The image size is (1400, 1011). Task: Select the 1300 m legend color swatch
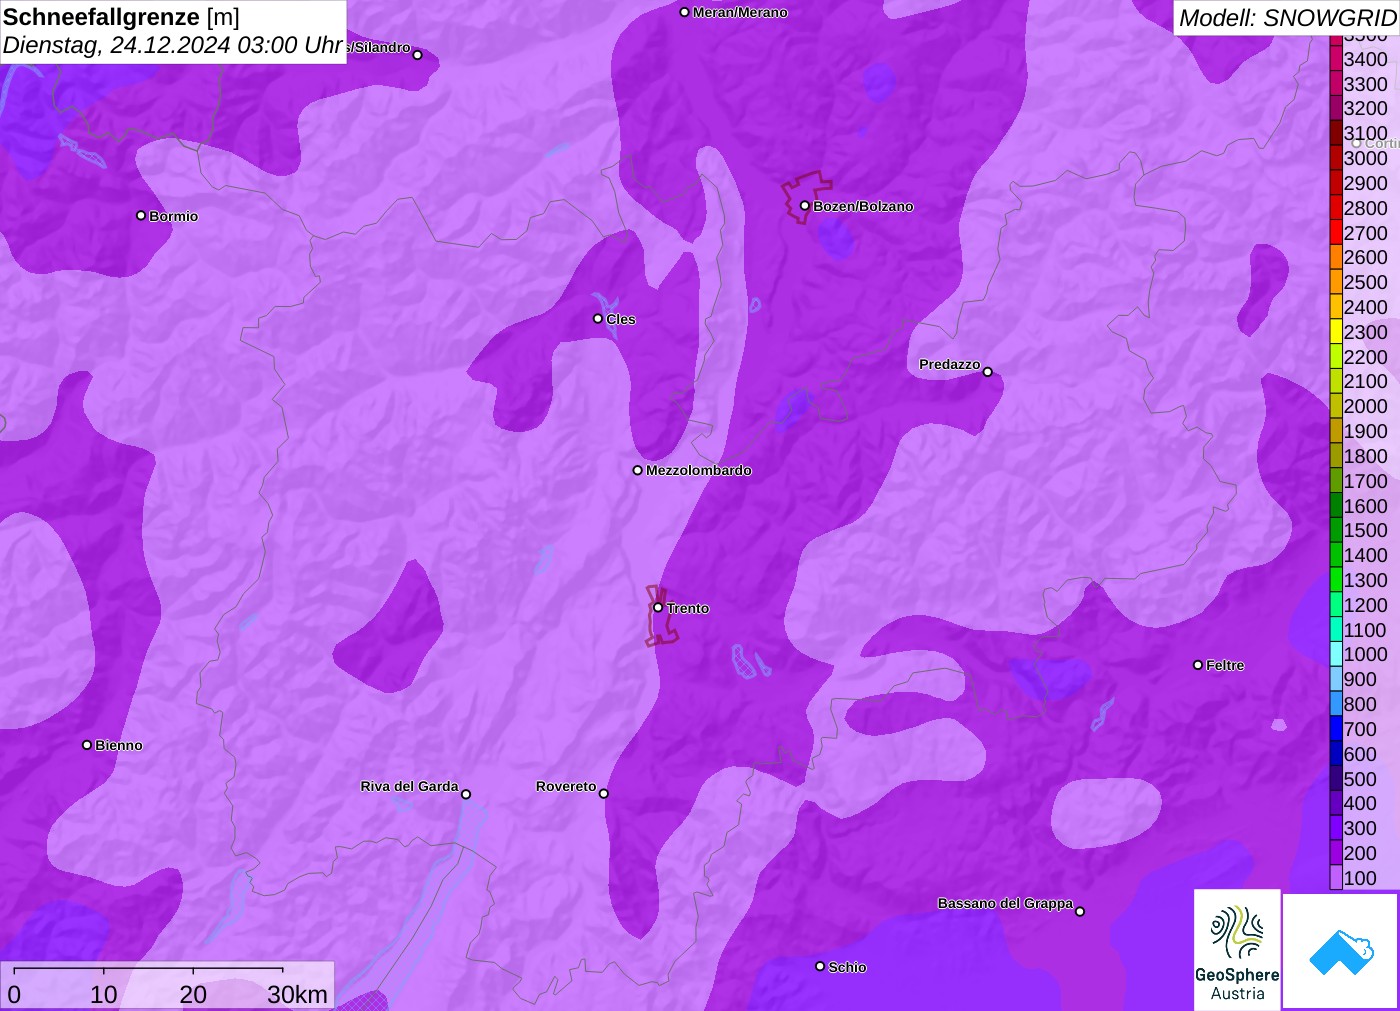(x=1336, y=580)
